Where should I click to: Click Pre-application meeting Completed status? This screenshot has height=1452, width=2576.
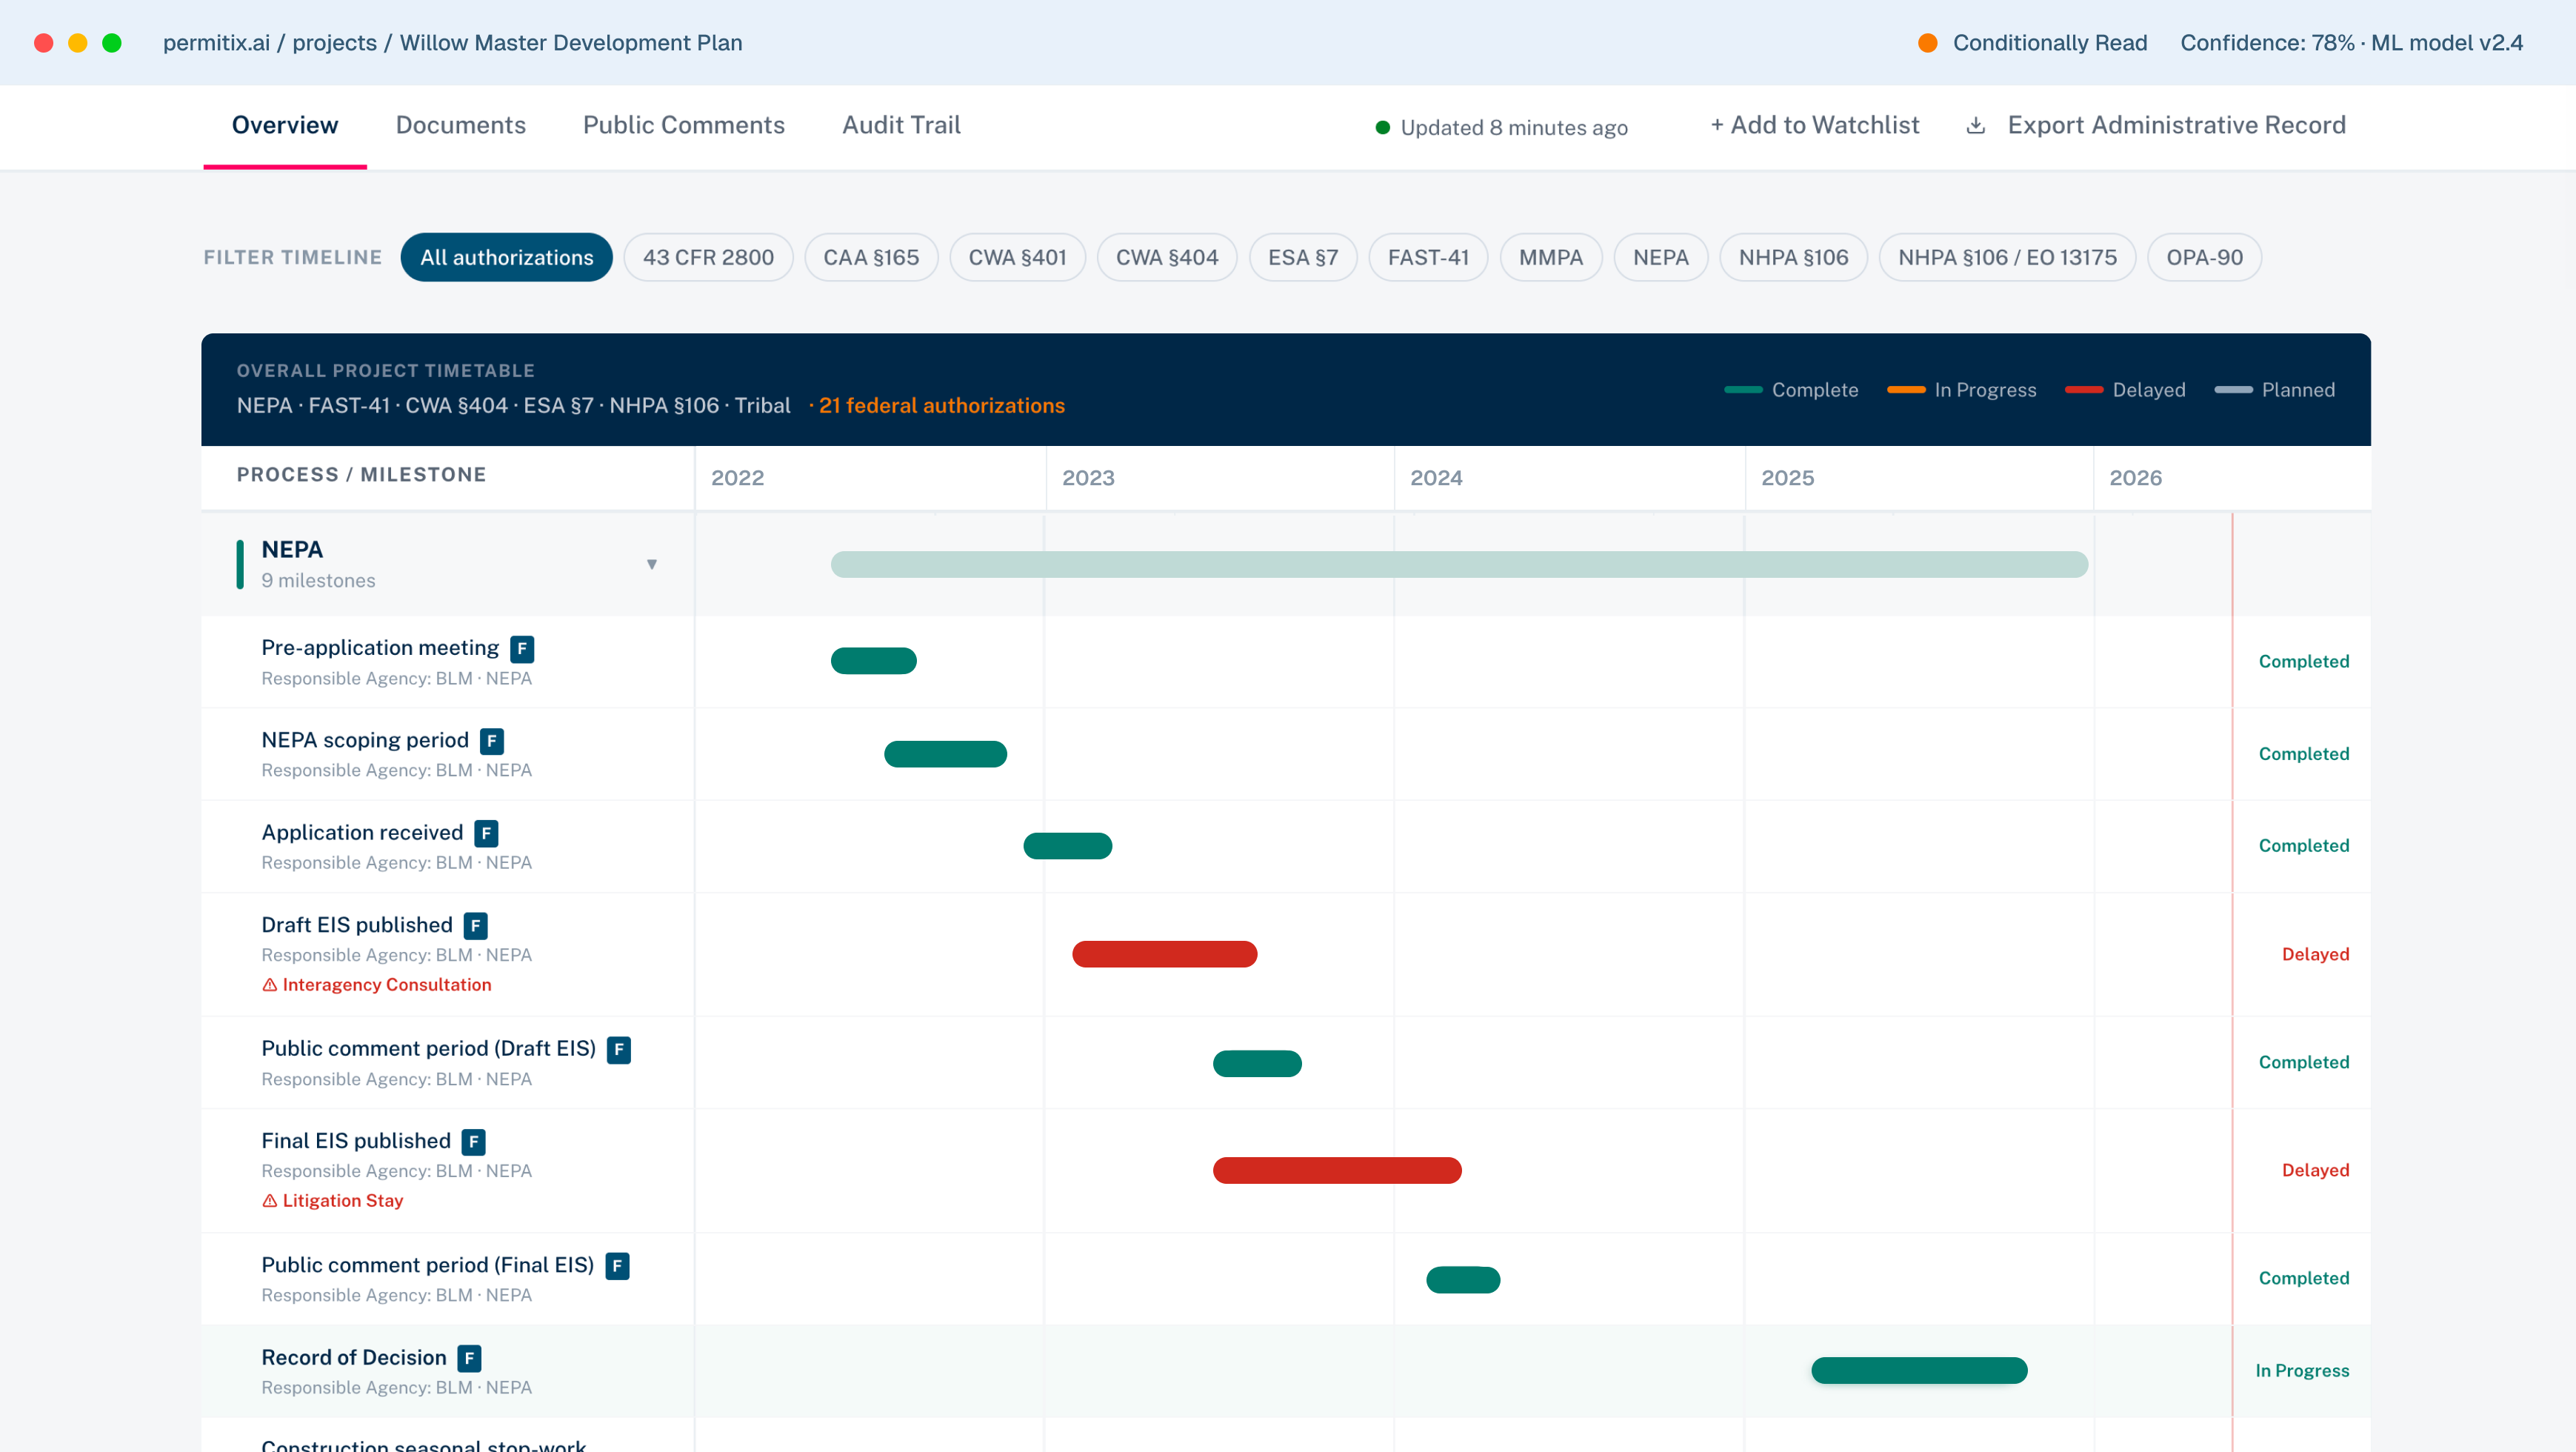2303,661
